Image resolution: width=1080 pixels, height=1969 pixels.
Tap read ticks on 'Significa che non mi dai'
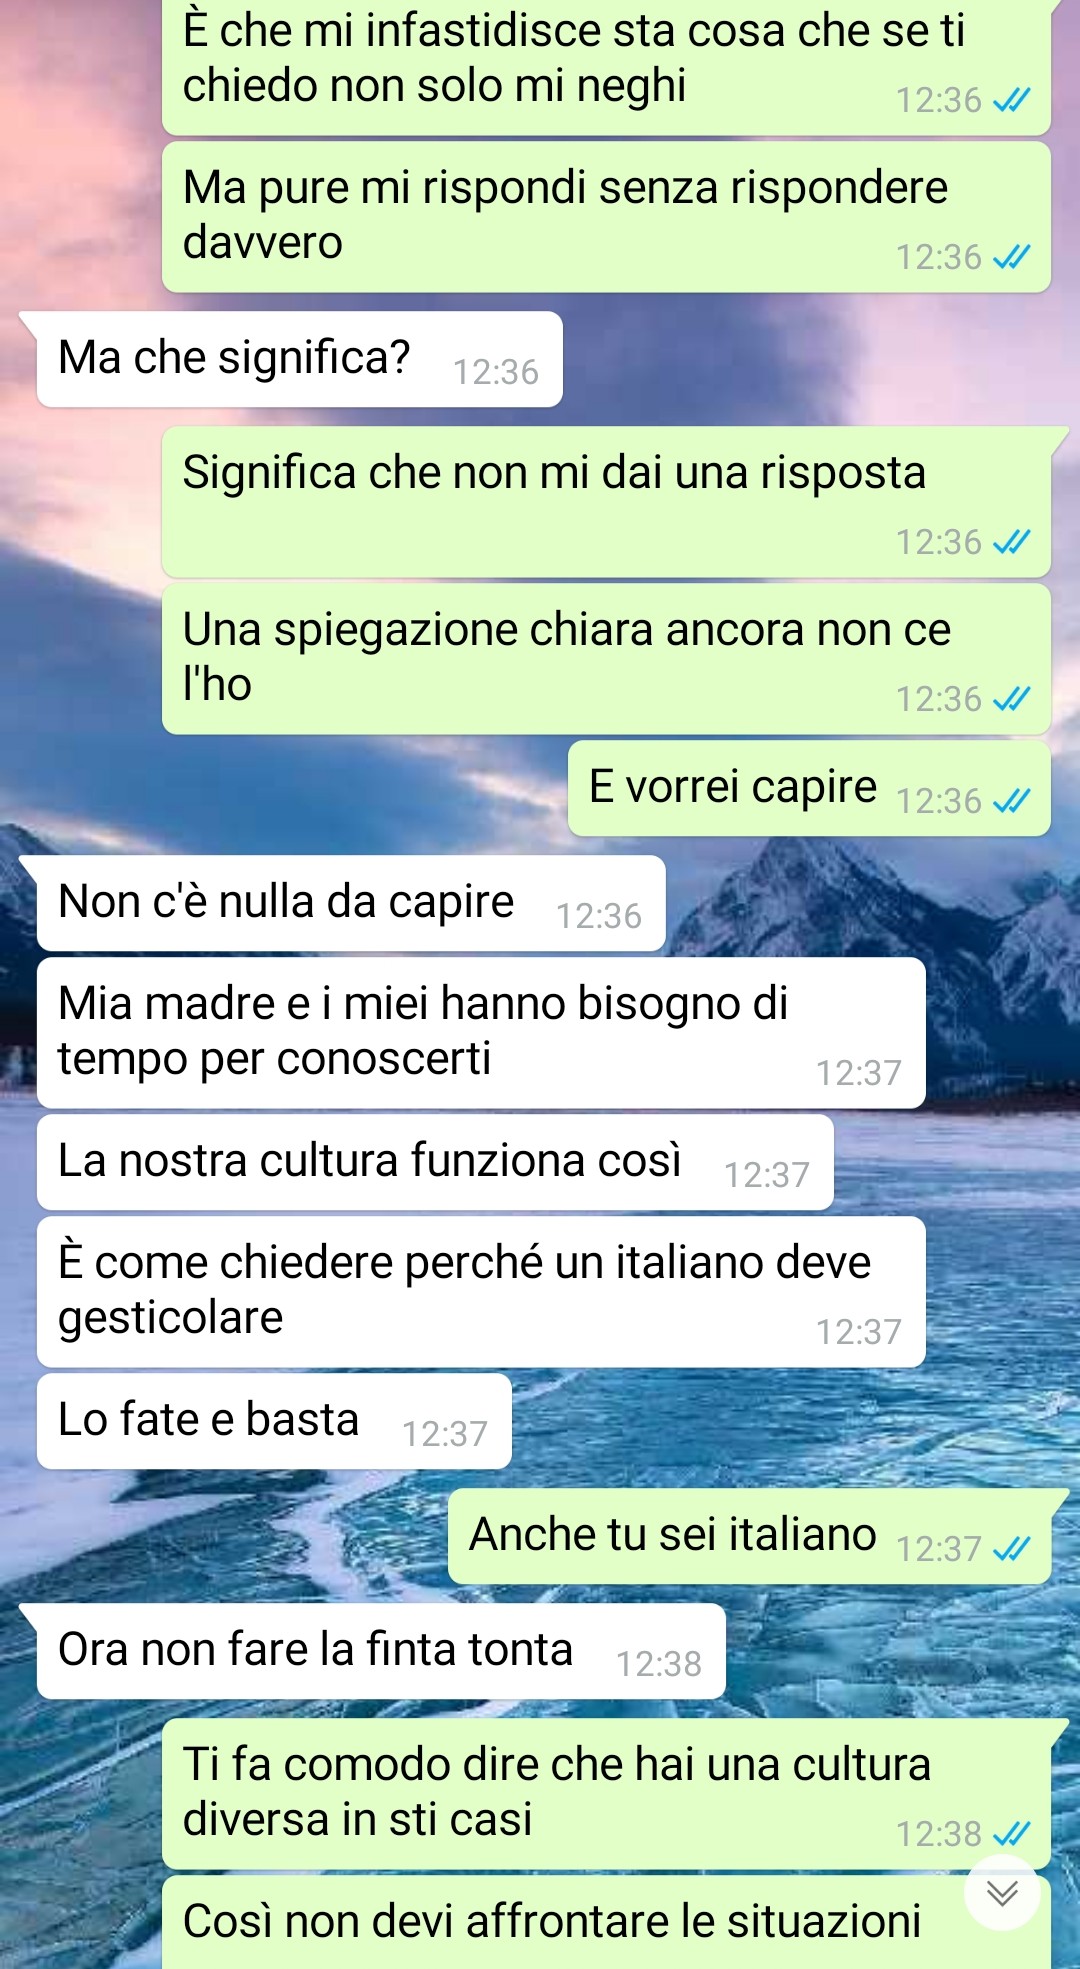click(1011, 542)
